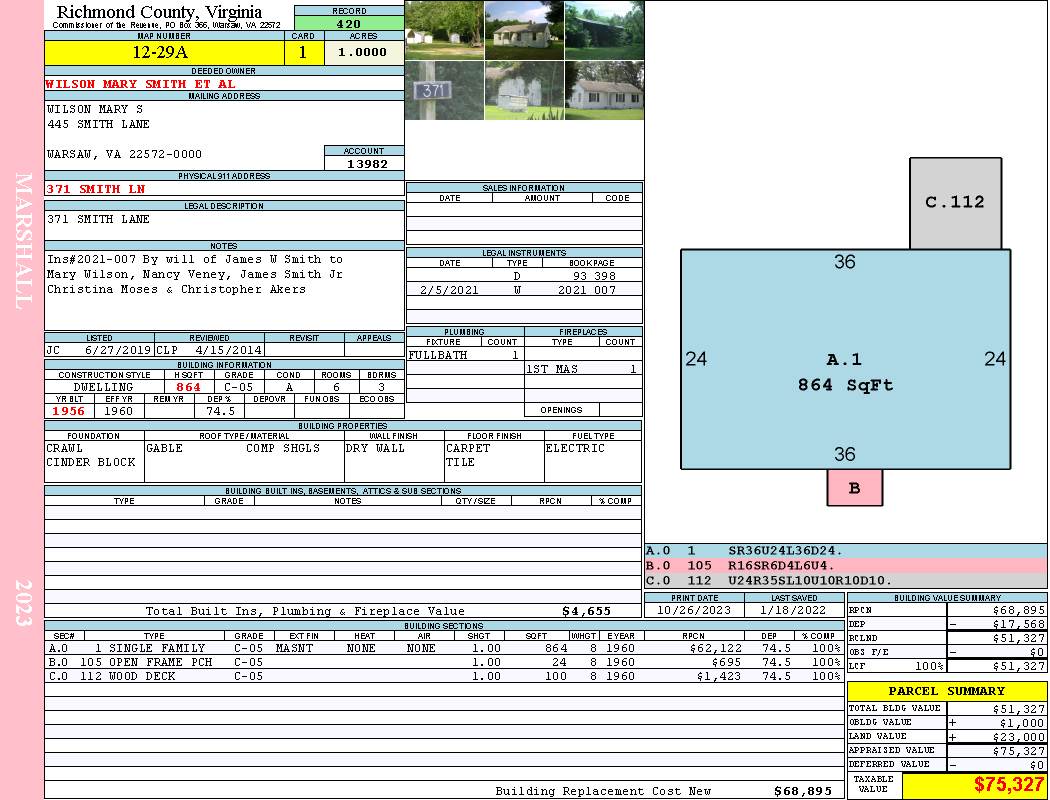
Task: Click the 2/5/2021 legal instrument row
Action: point(523,289)
